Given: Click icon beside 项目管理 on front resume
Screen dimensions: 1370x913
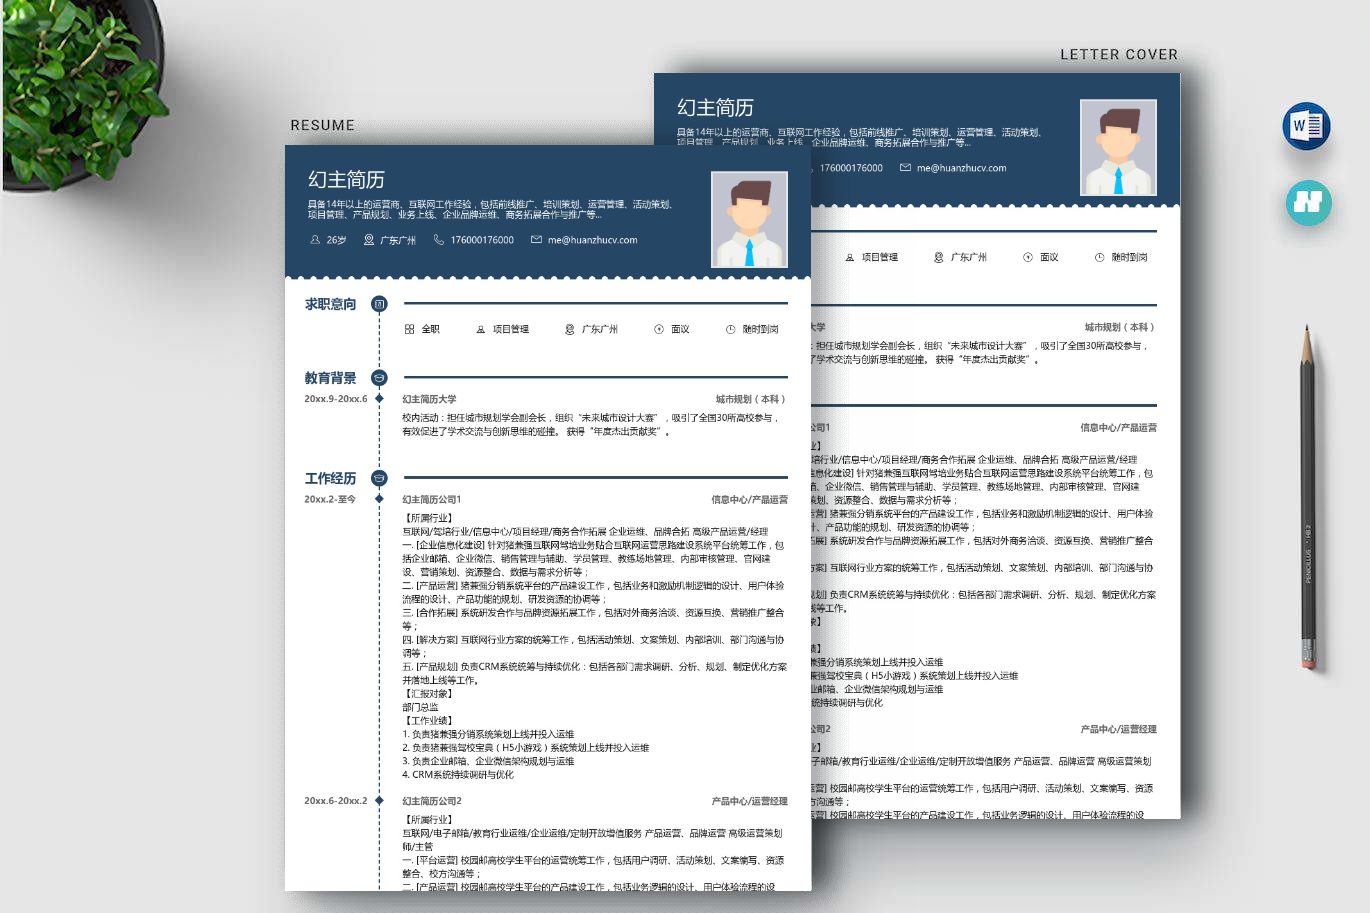Looking at the screenshot, I should pos(481,329).
